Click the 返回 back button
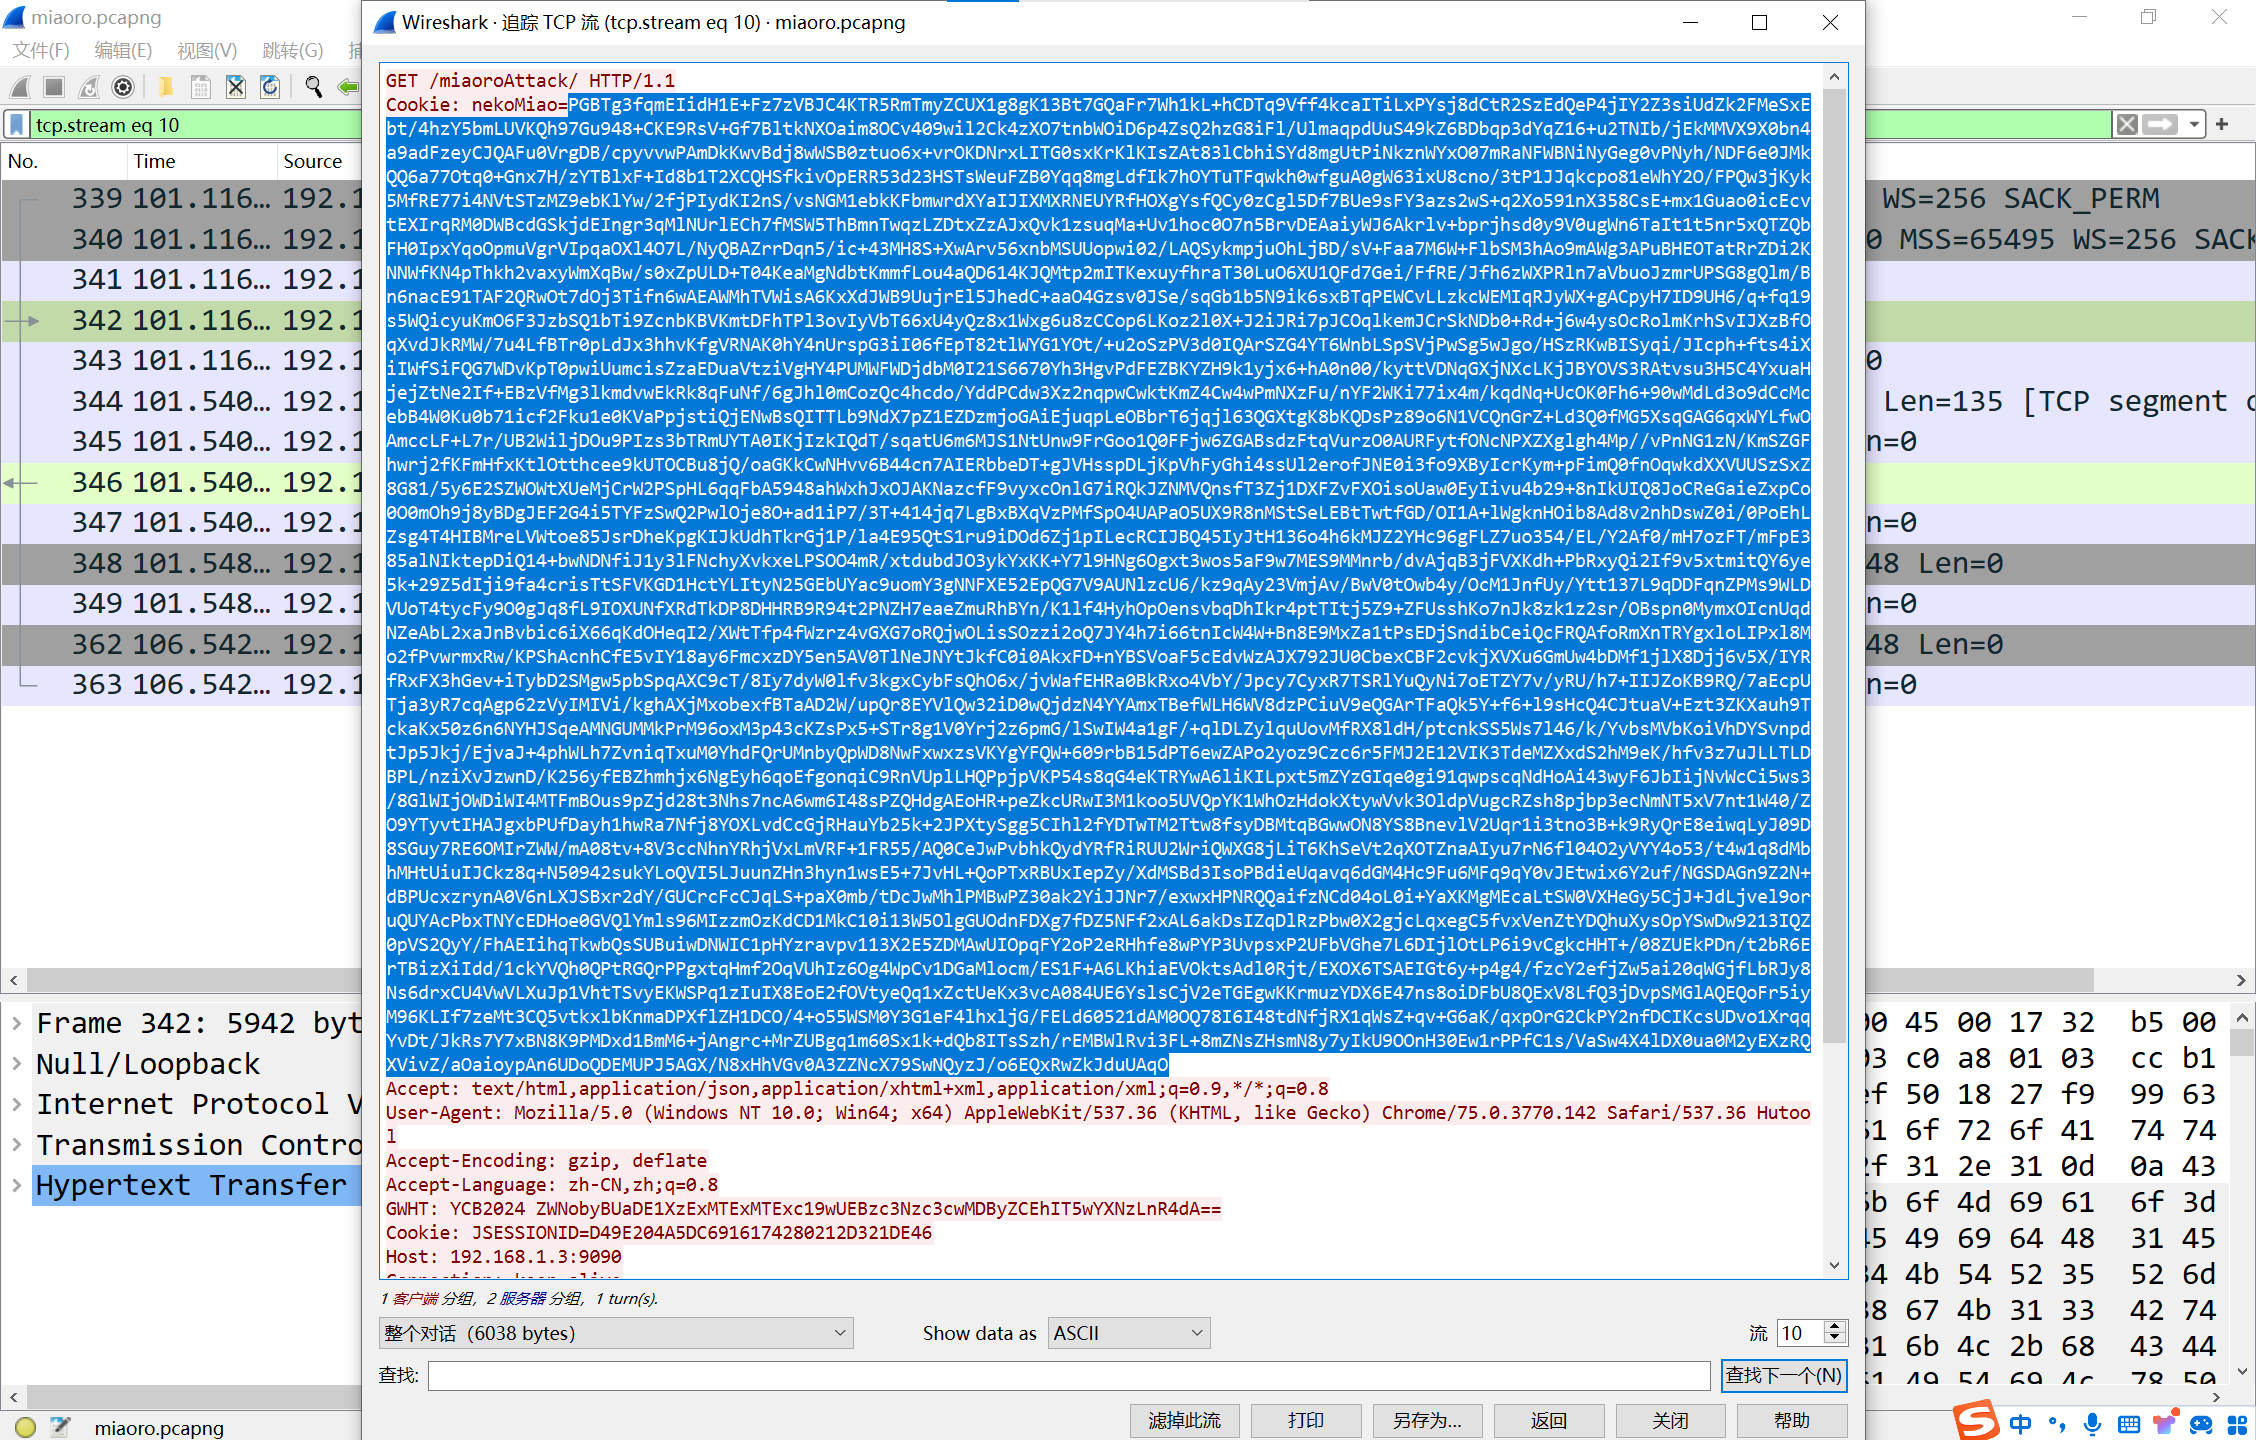This screenshot has width=2256, height=1440. click(x=1549, y=1420)
